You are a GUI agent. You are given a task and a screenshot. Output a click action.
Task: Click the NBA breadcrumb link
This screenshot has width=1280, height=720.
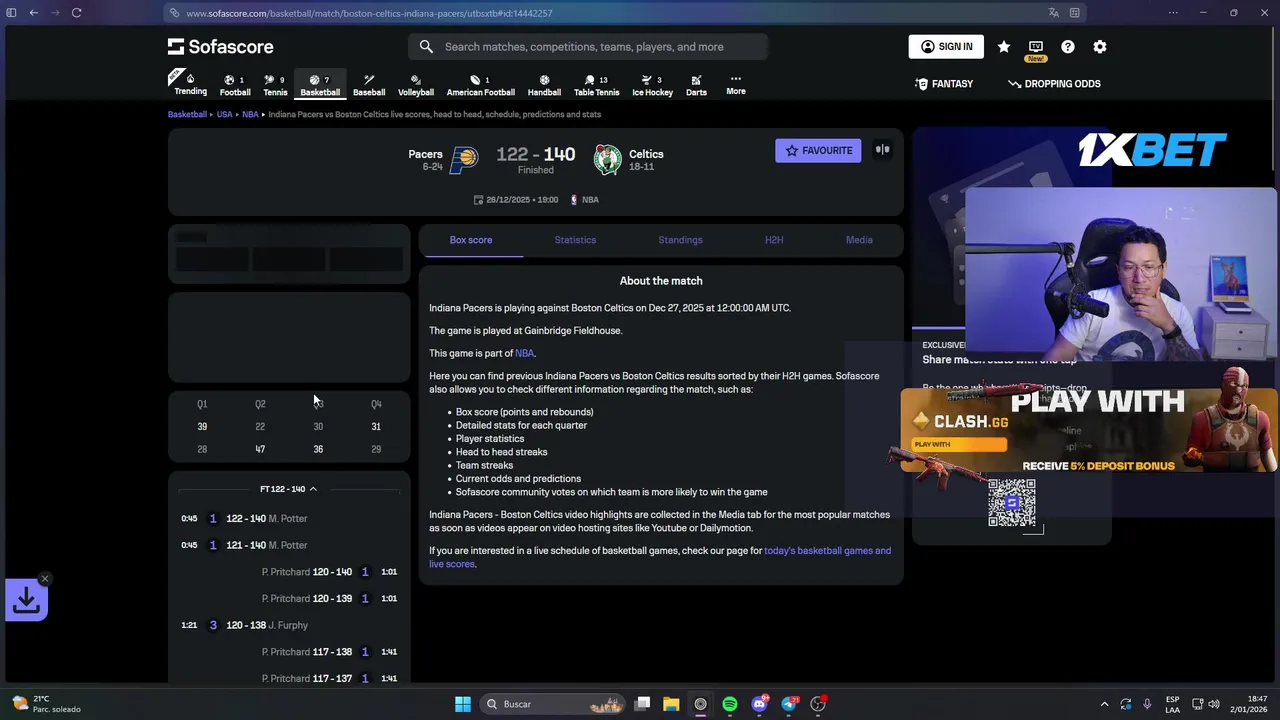pyautogui.click(x=250, y=114)
